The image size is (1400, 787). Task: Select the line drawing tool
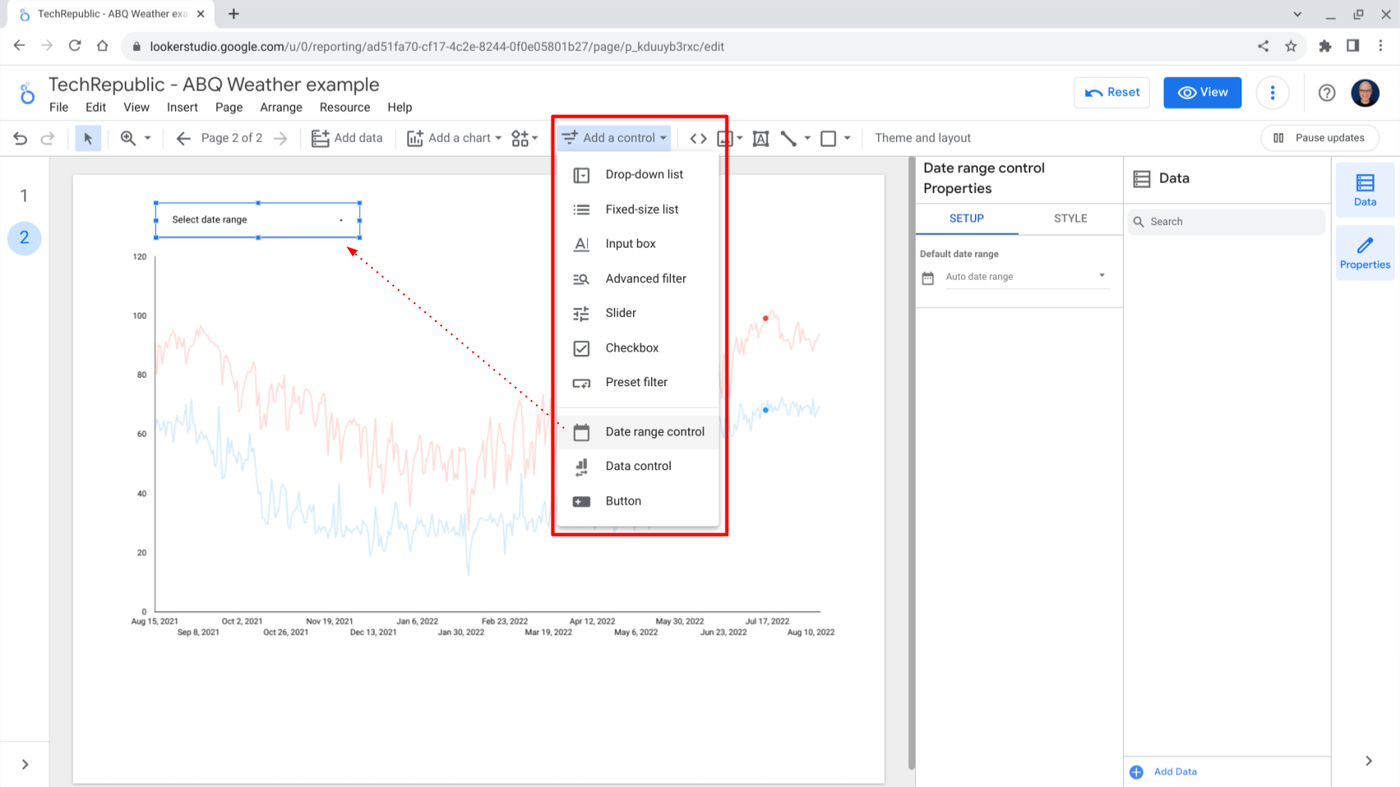[788, 138]
